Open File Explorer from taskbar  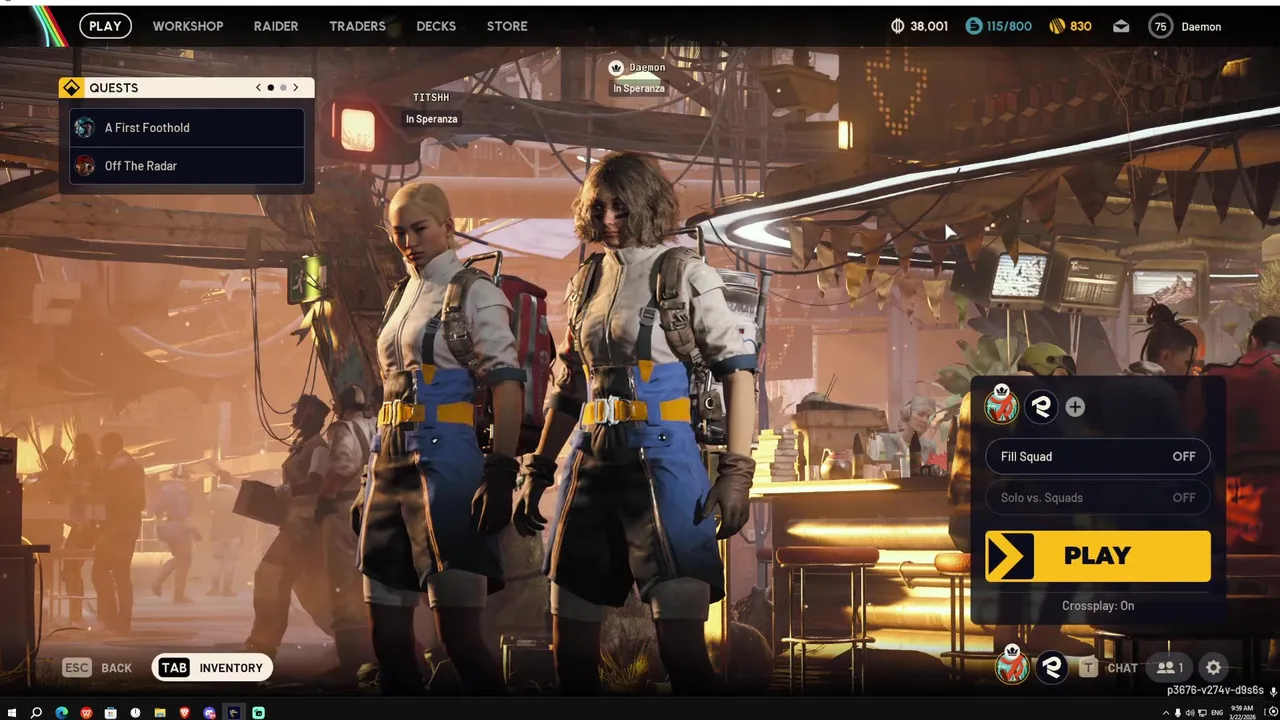[160, 713]
